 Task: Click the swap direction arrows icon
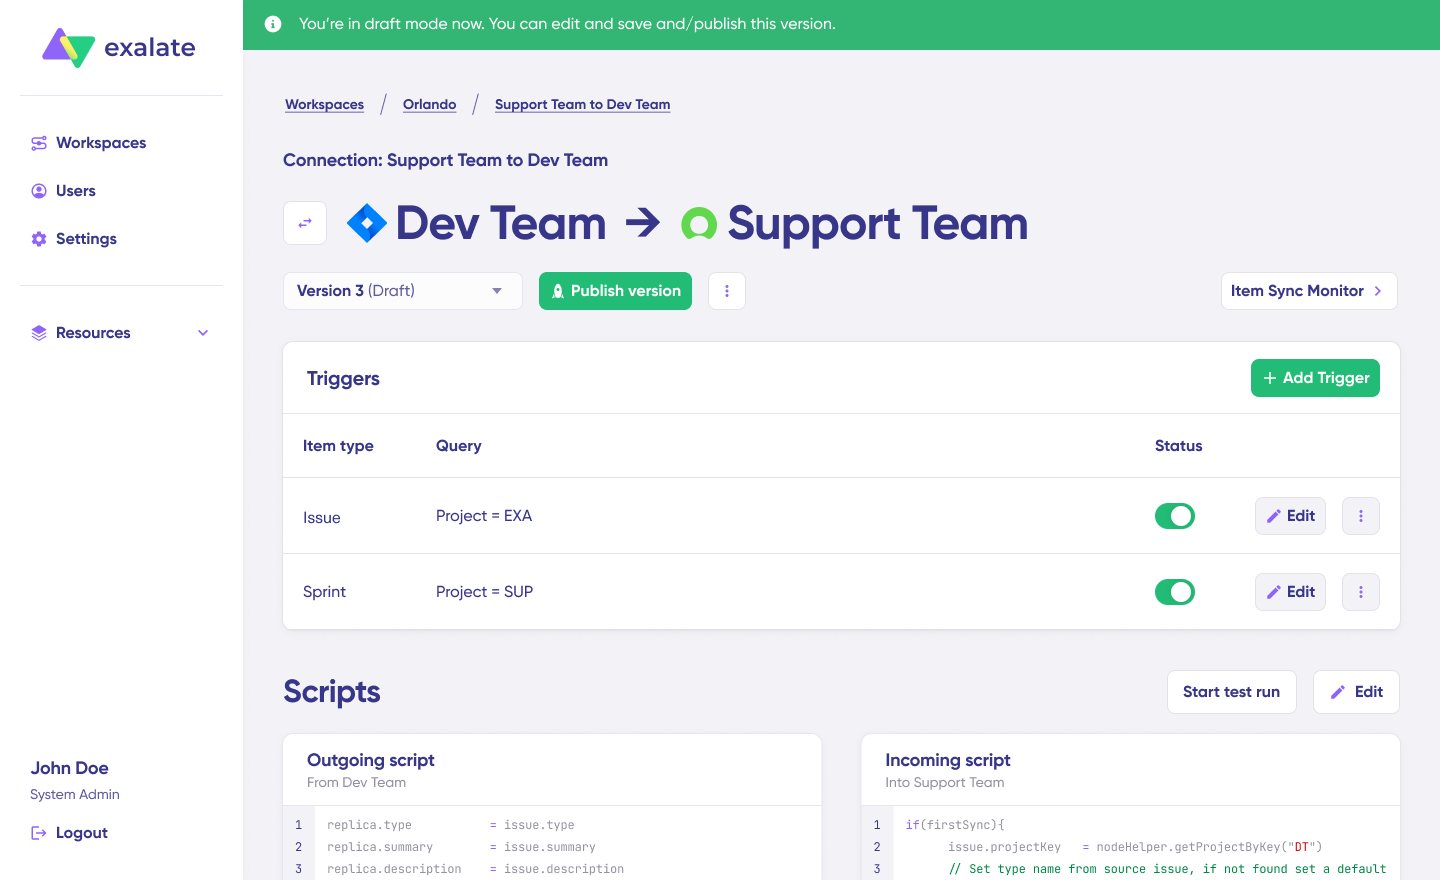click(x=305, y=223)
